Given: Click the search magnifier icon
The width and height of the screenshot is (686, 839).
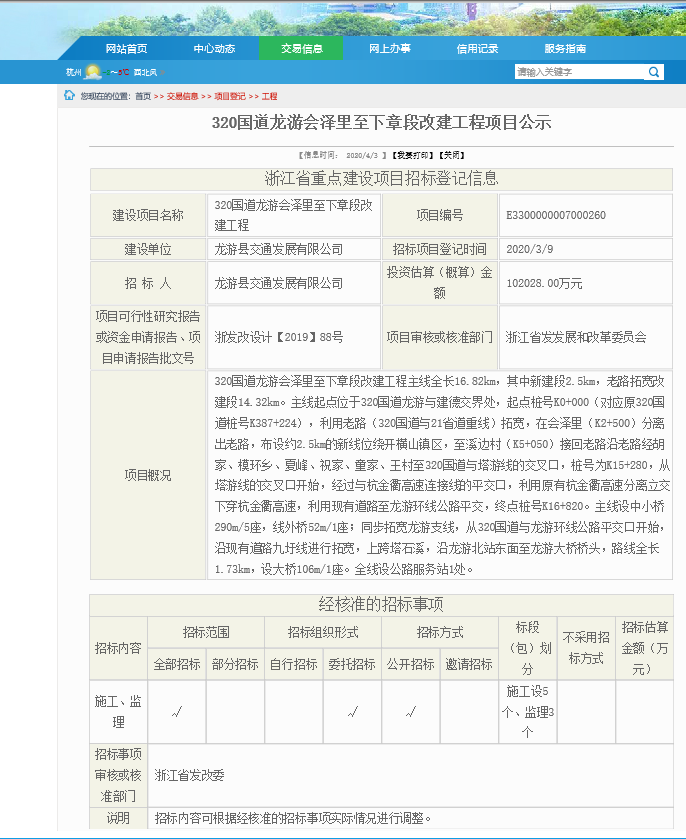Looking at the screenshot, I should (x=654, y=72).
